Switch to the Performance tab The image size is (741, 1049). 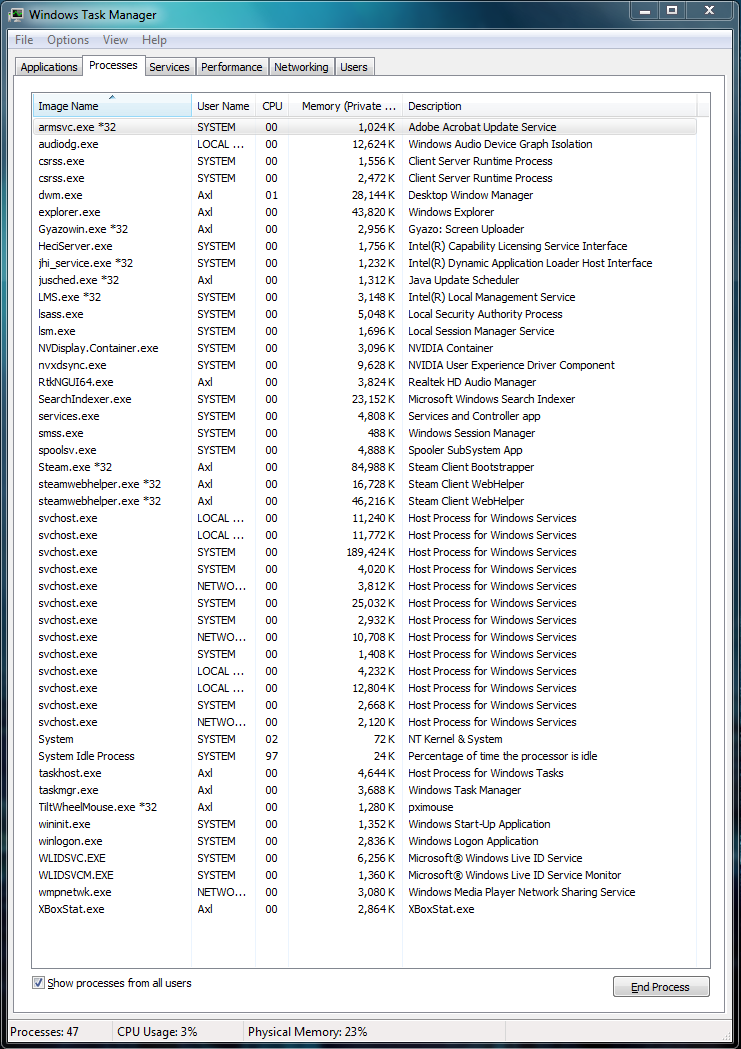click(231, 67)
